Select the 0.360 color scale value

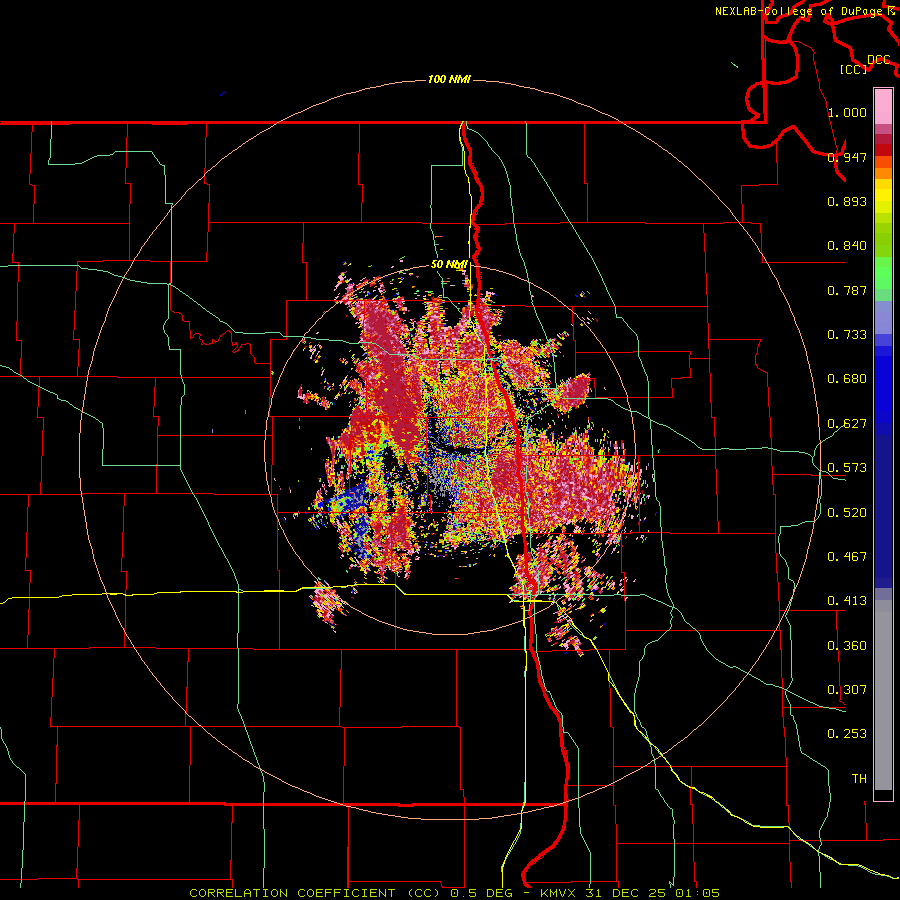pos(847,646)
